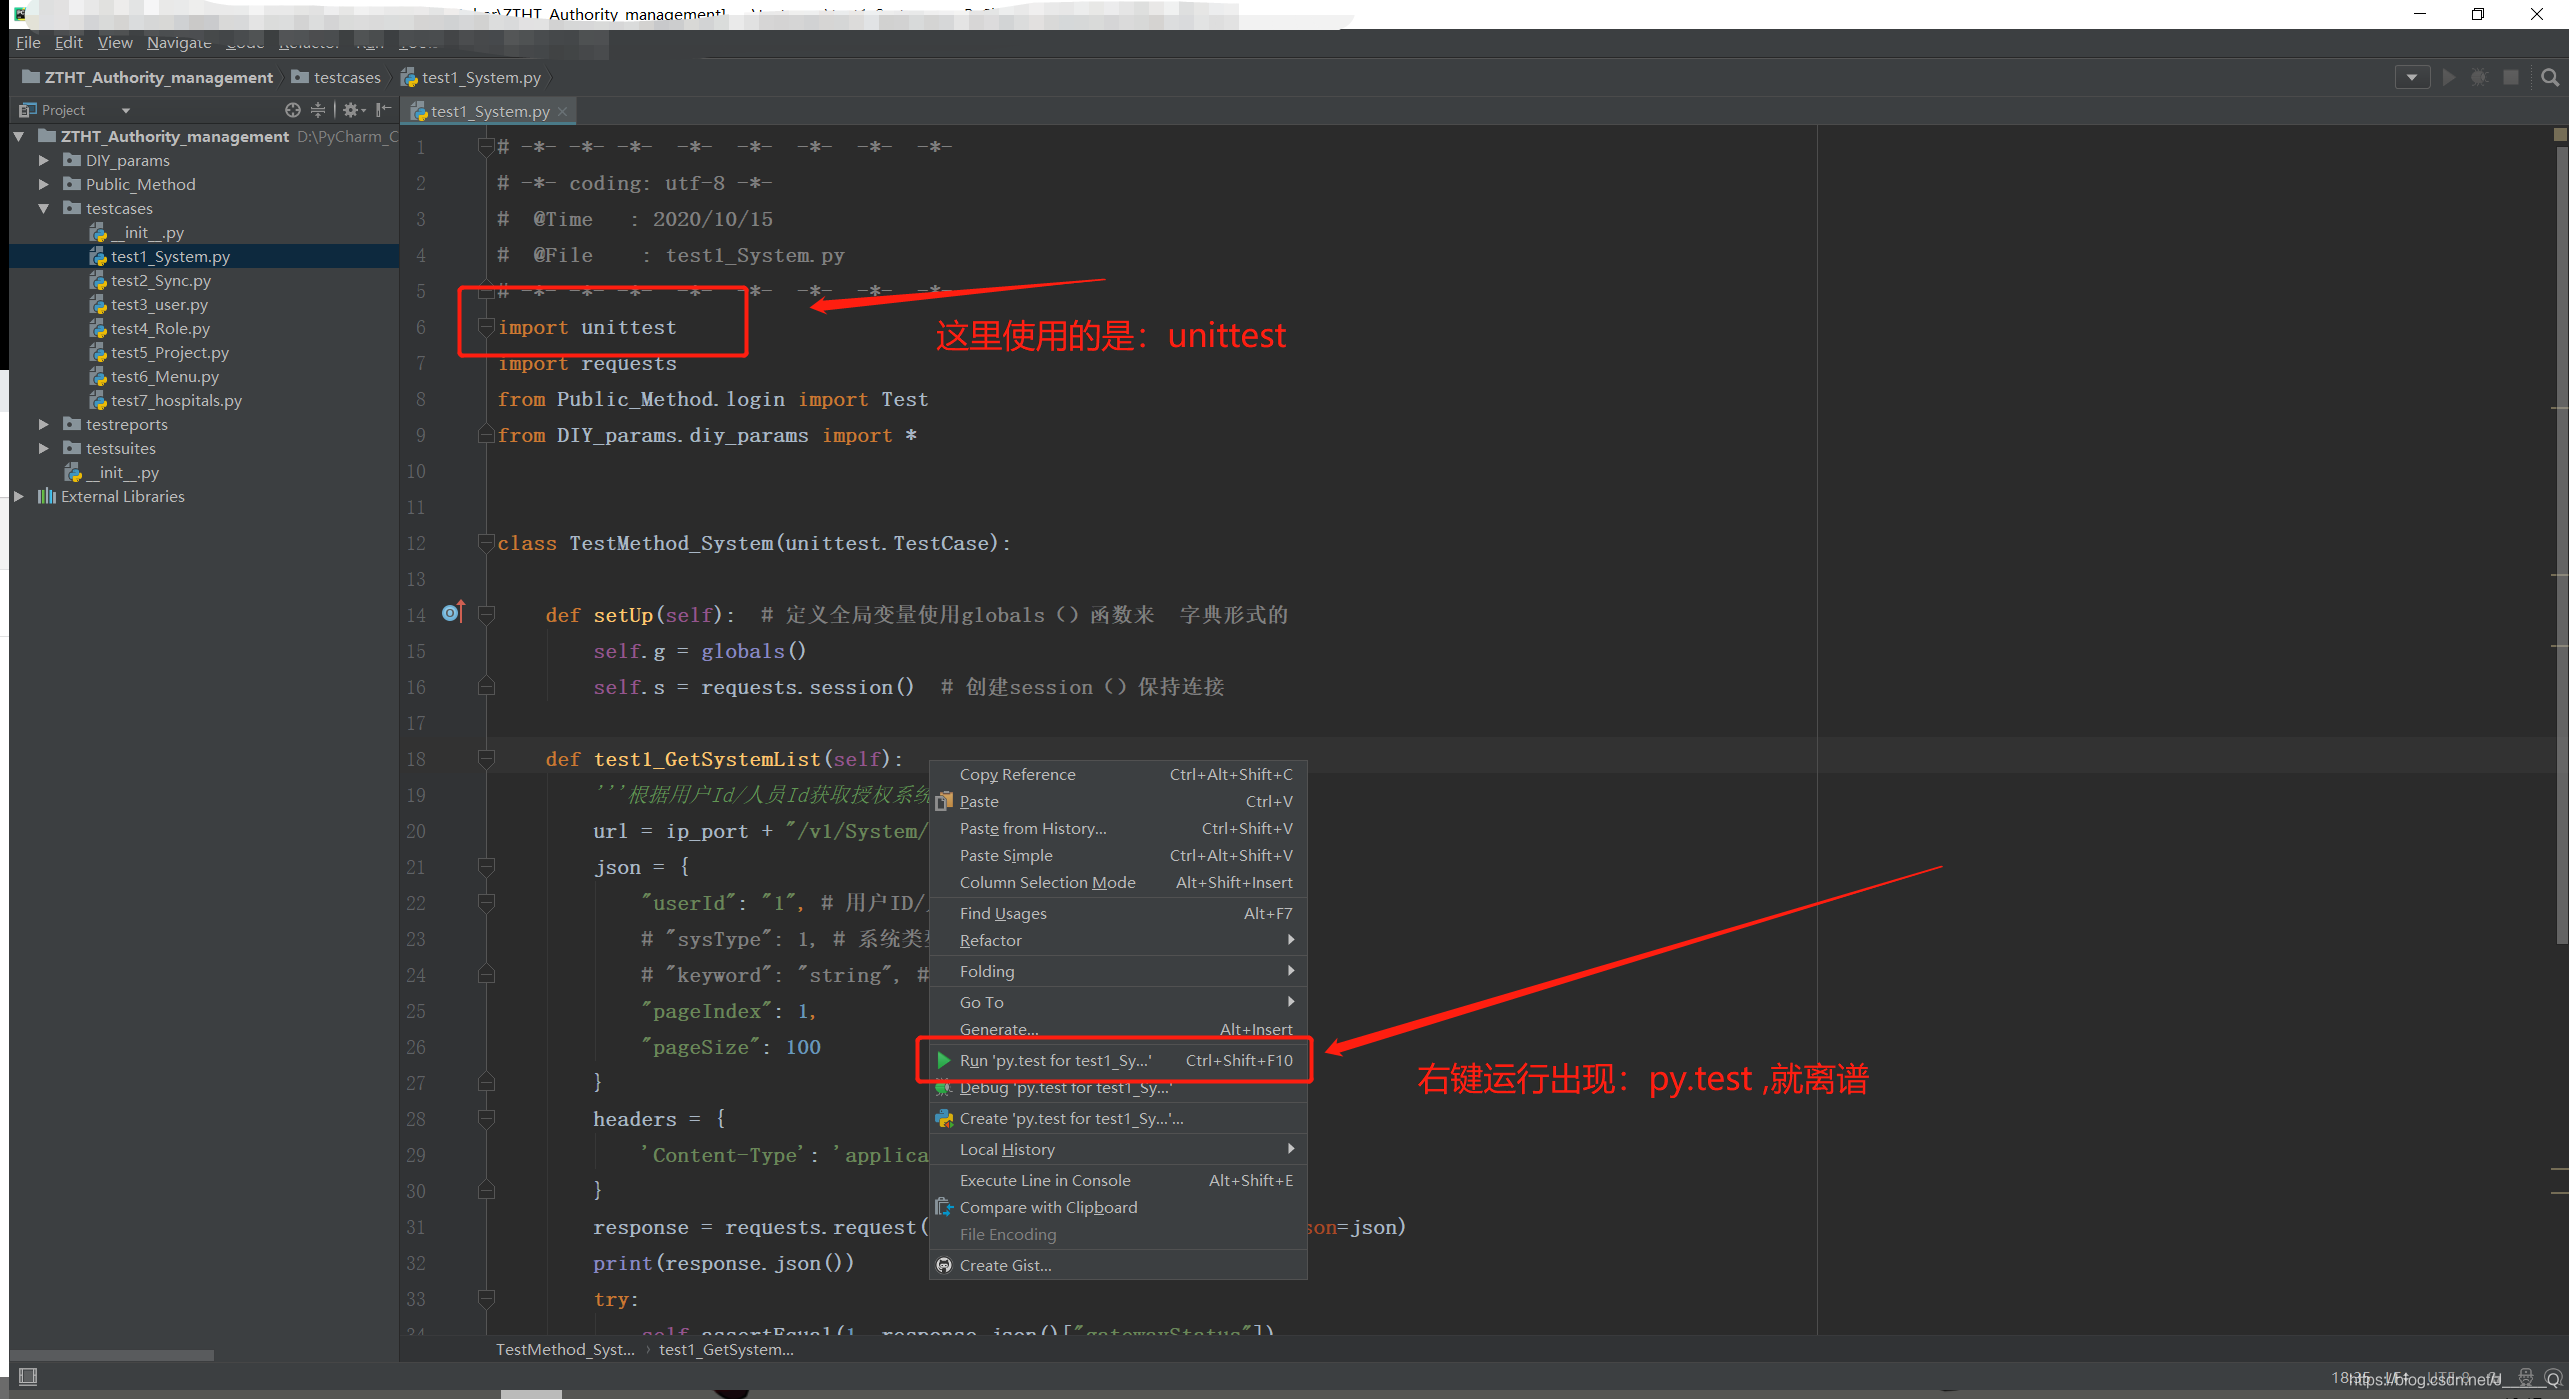Choose Compare with Clipboard
The width and height of the screenshot is (2569, 1399).
1118,1207
